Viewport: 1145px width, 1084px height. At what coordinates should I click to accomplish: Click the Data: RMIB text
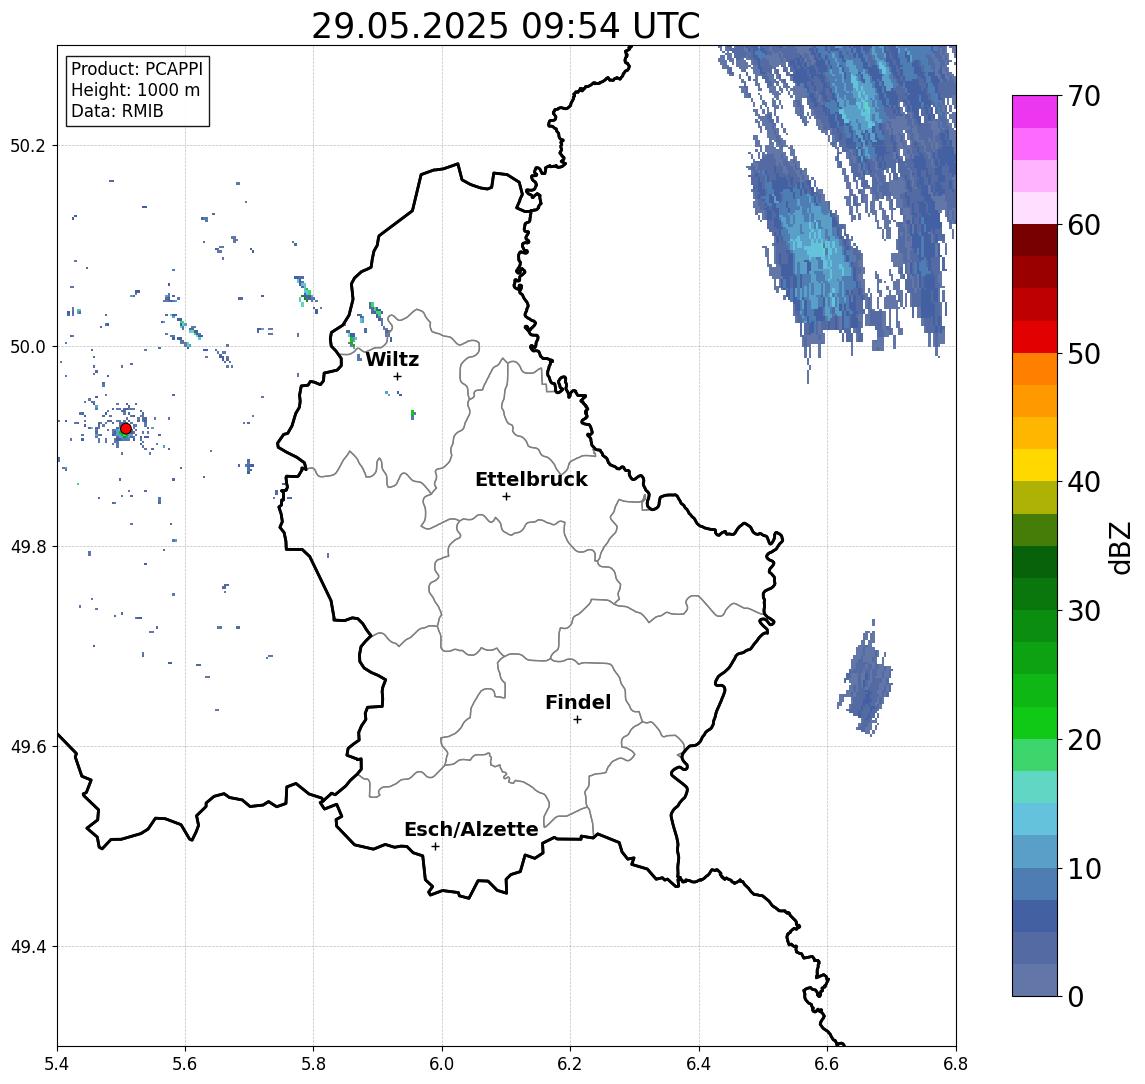(x=117, y=111)
